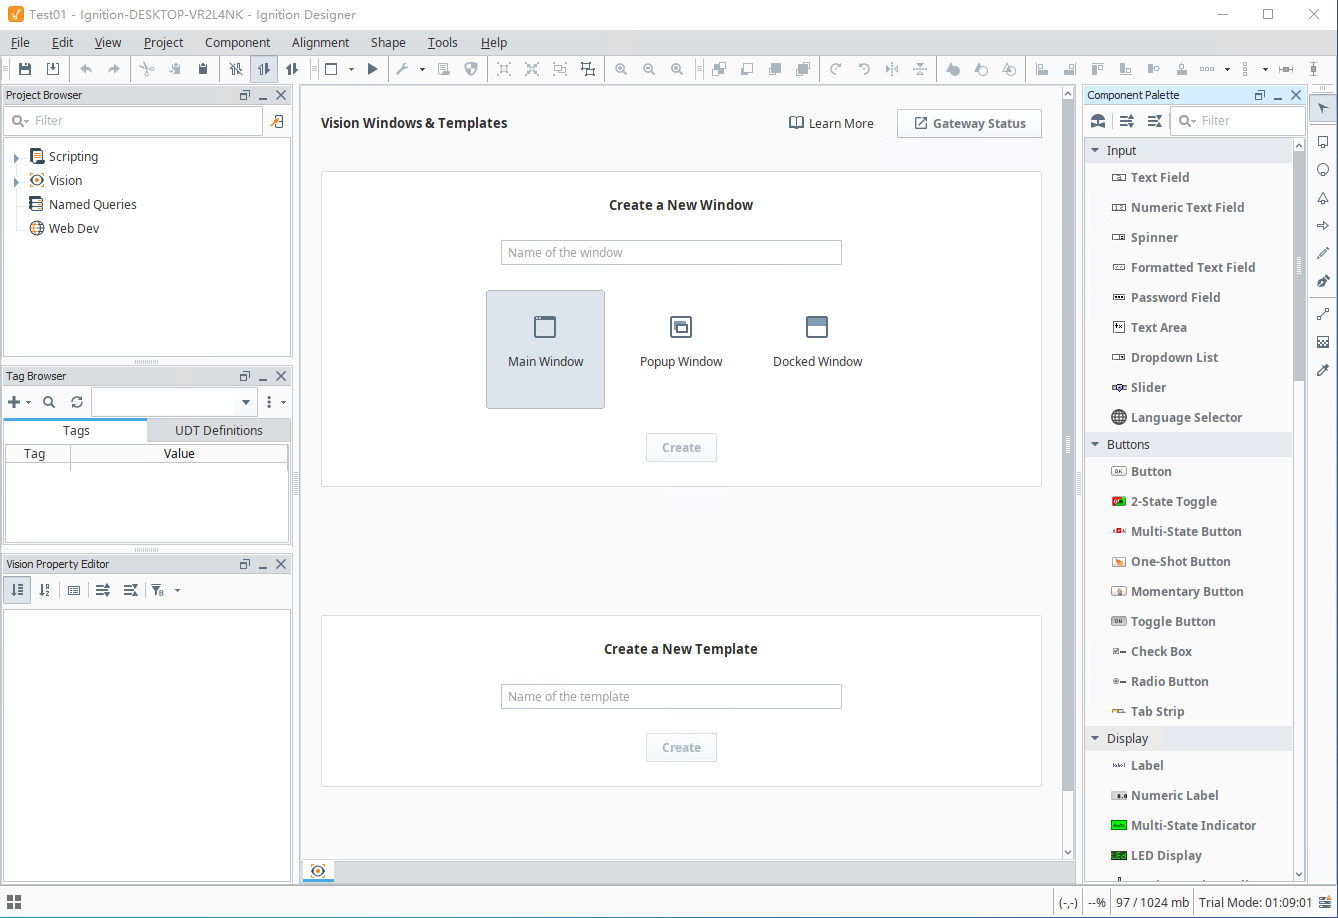
Task: Click the Preview Mode play icon
Action: point(373,69)
